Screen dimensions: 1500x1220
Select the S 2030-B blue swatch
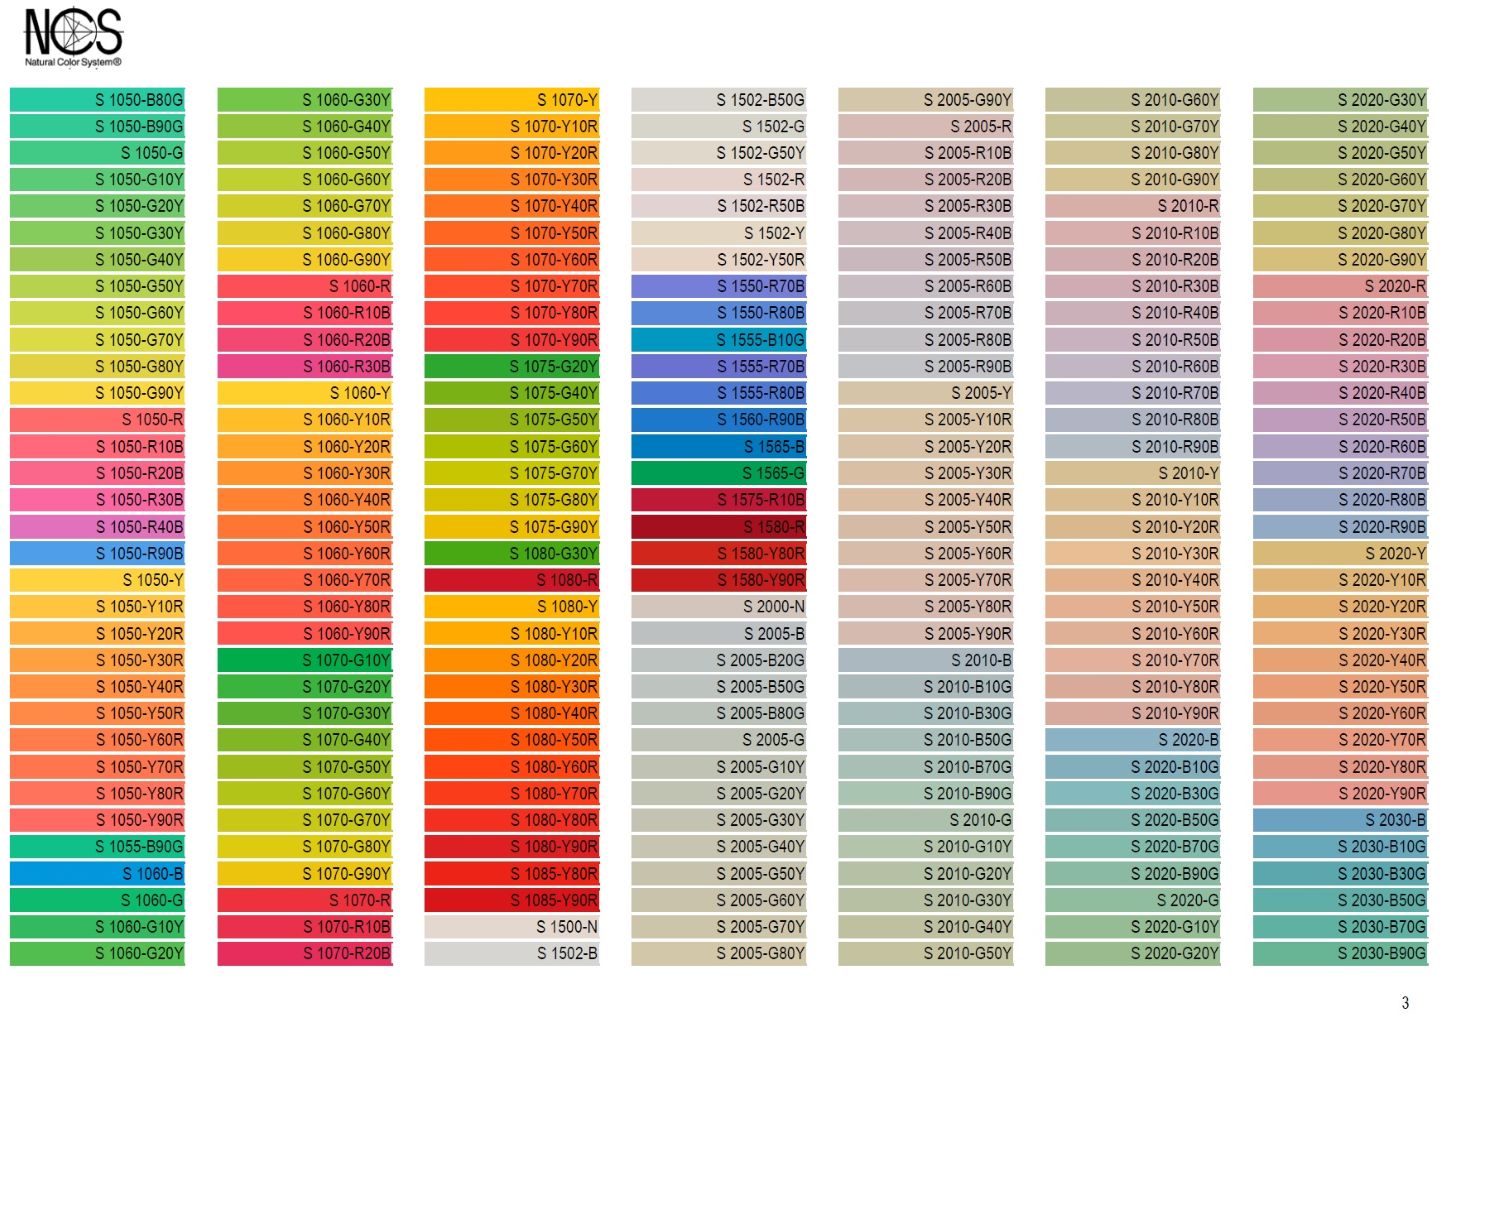pos(1340,820)
